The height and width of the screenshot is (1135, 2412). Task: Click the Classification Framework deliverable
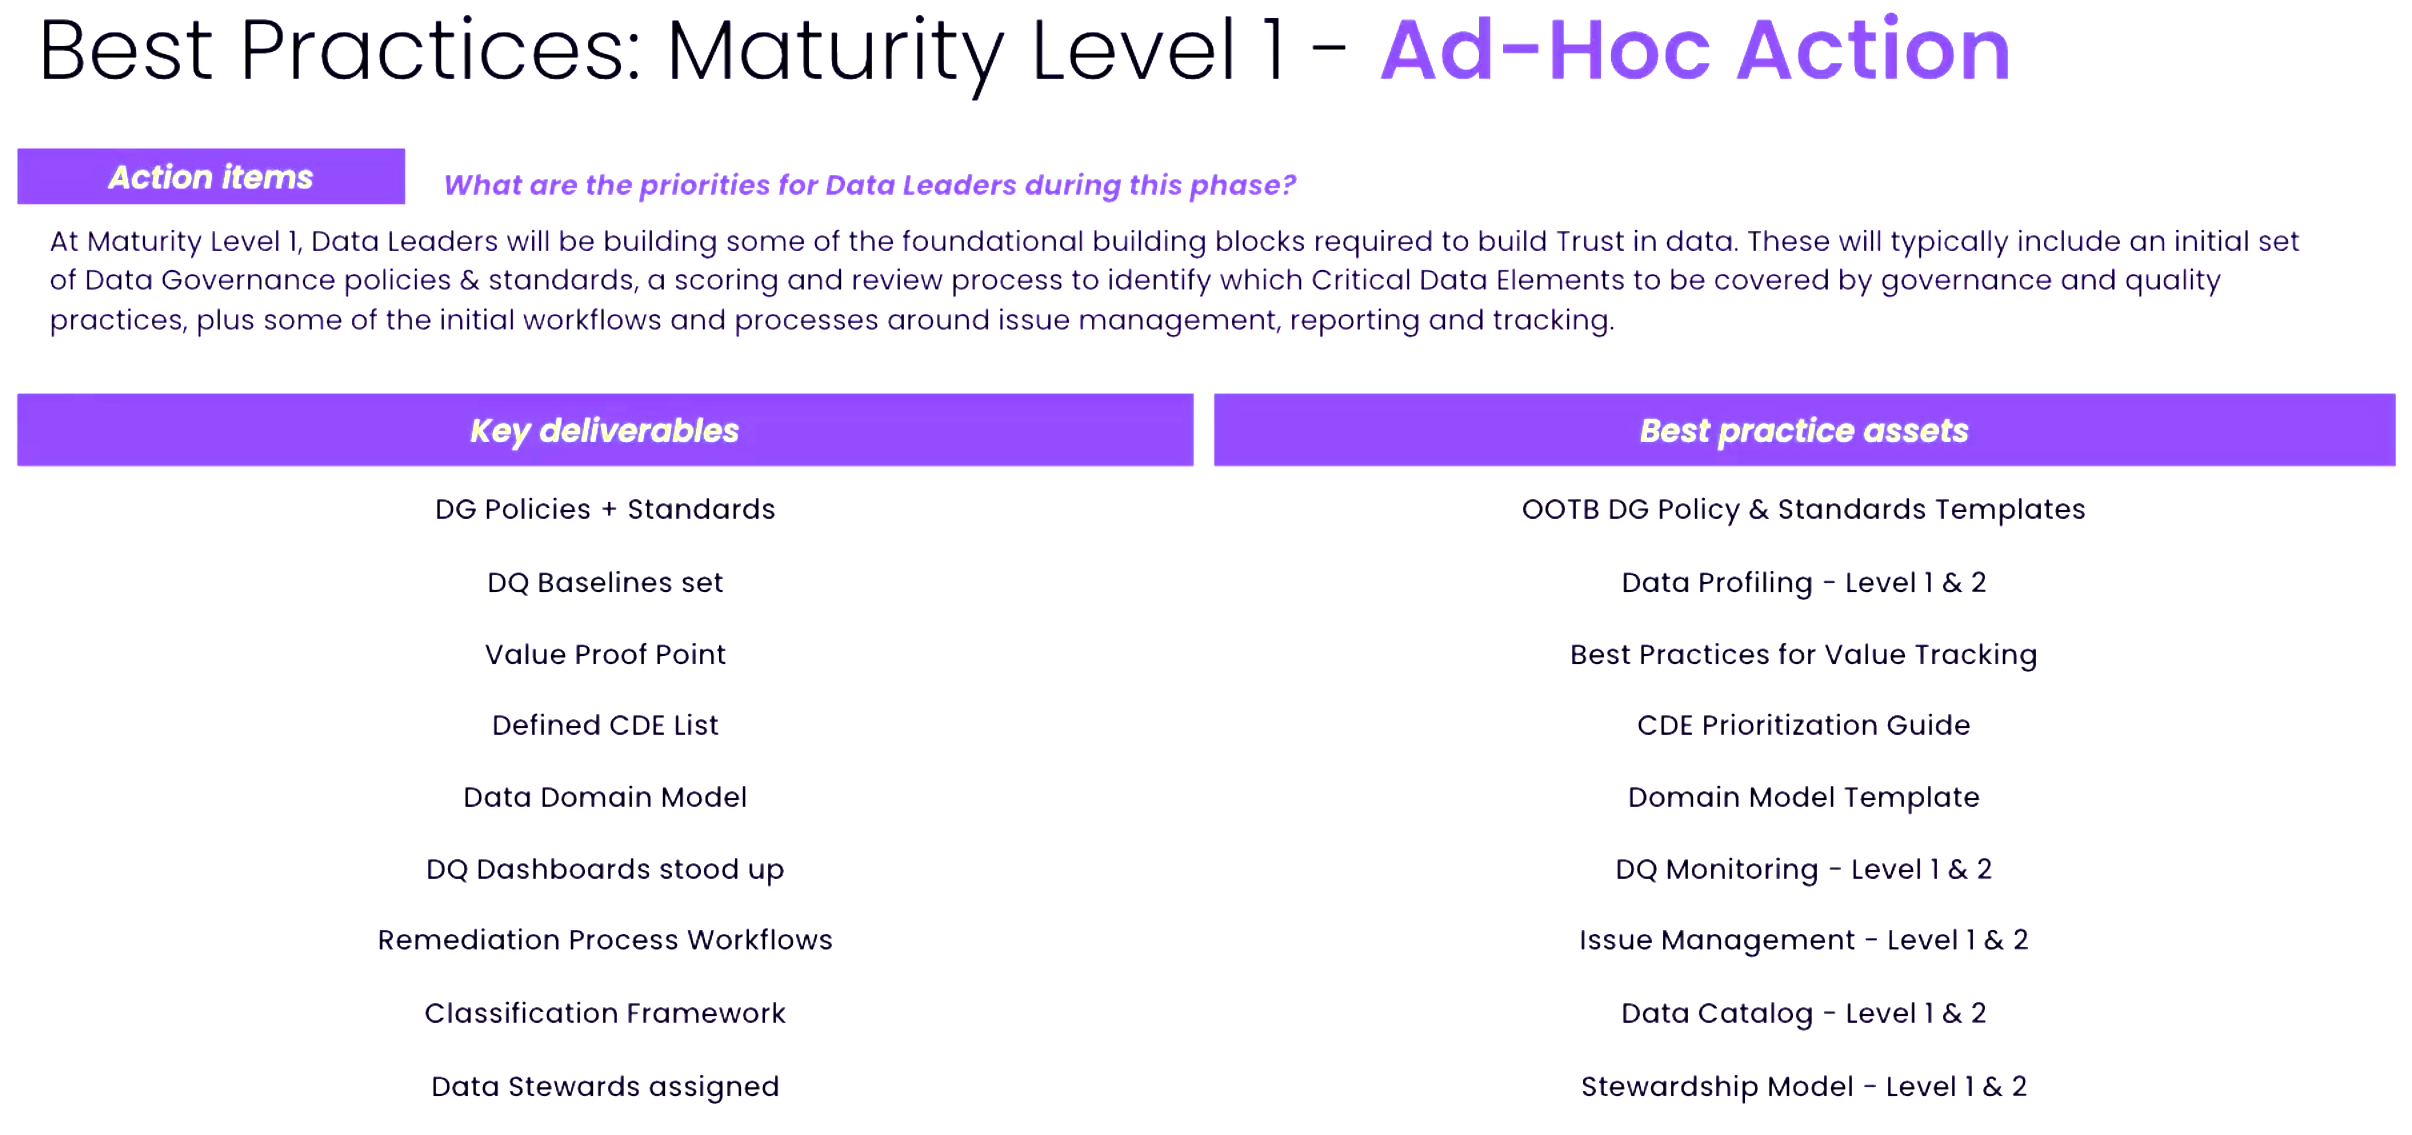coord(605,1013)
